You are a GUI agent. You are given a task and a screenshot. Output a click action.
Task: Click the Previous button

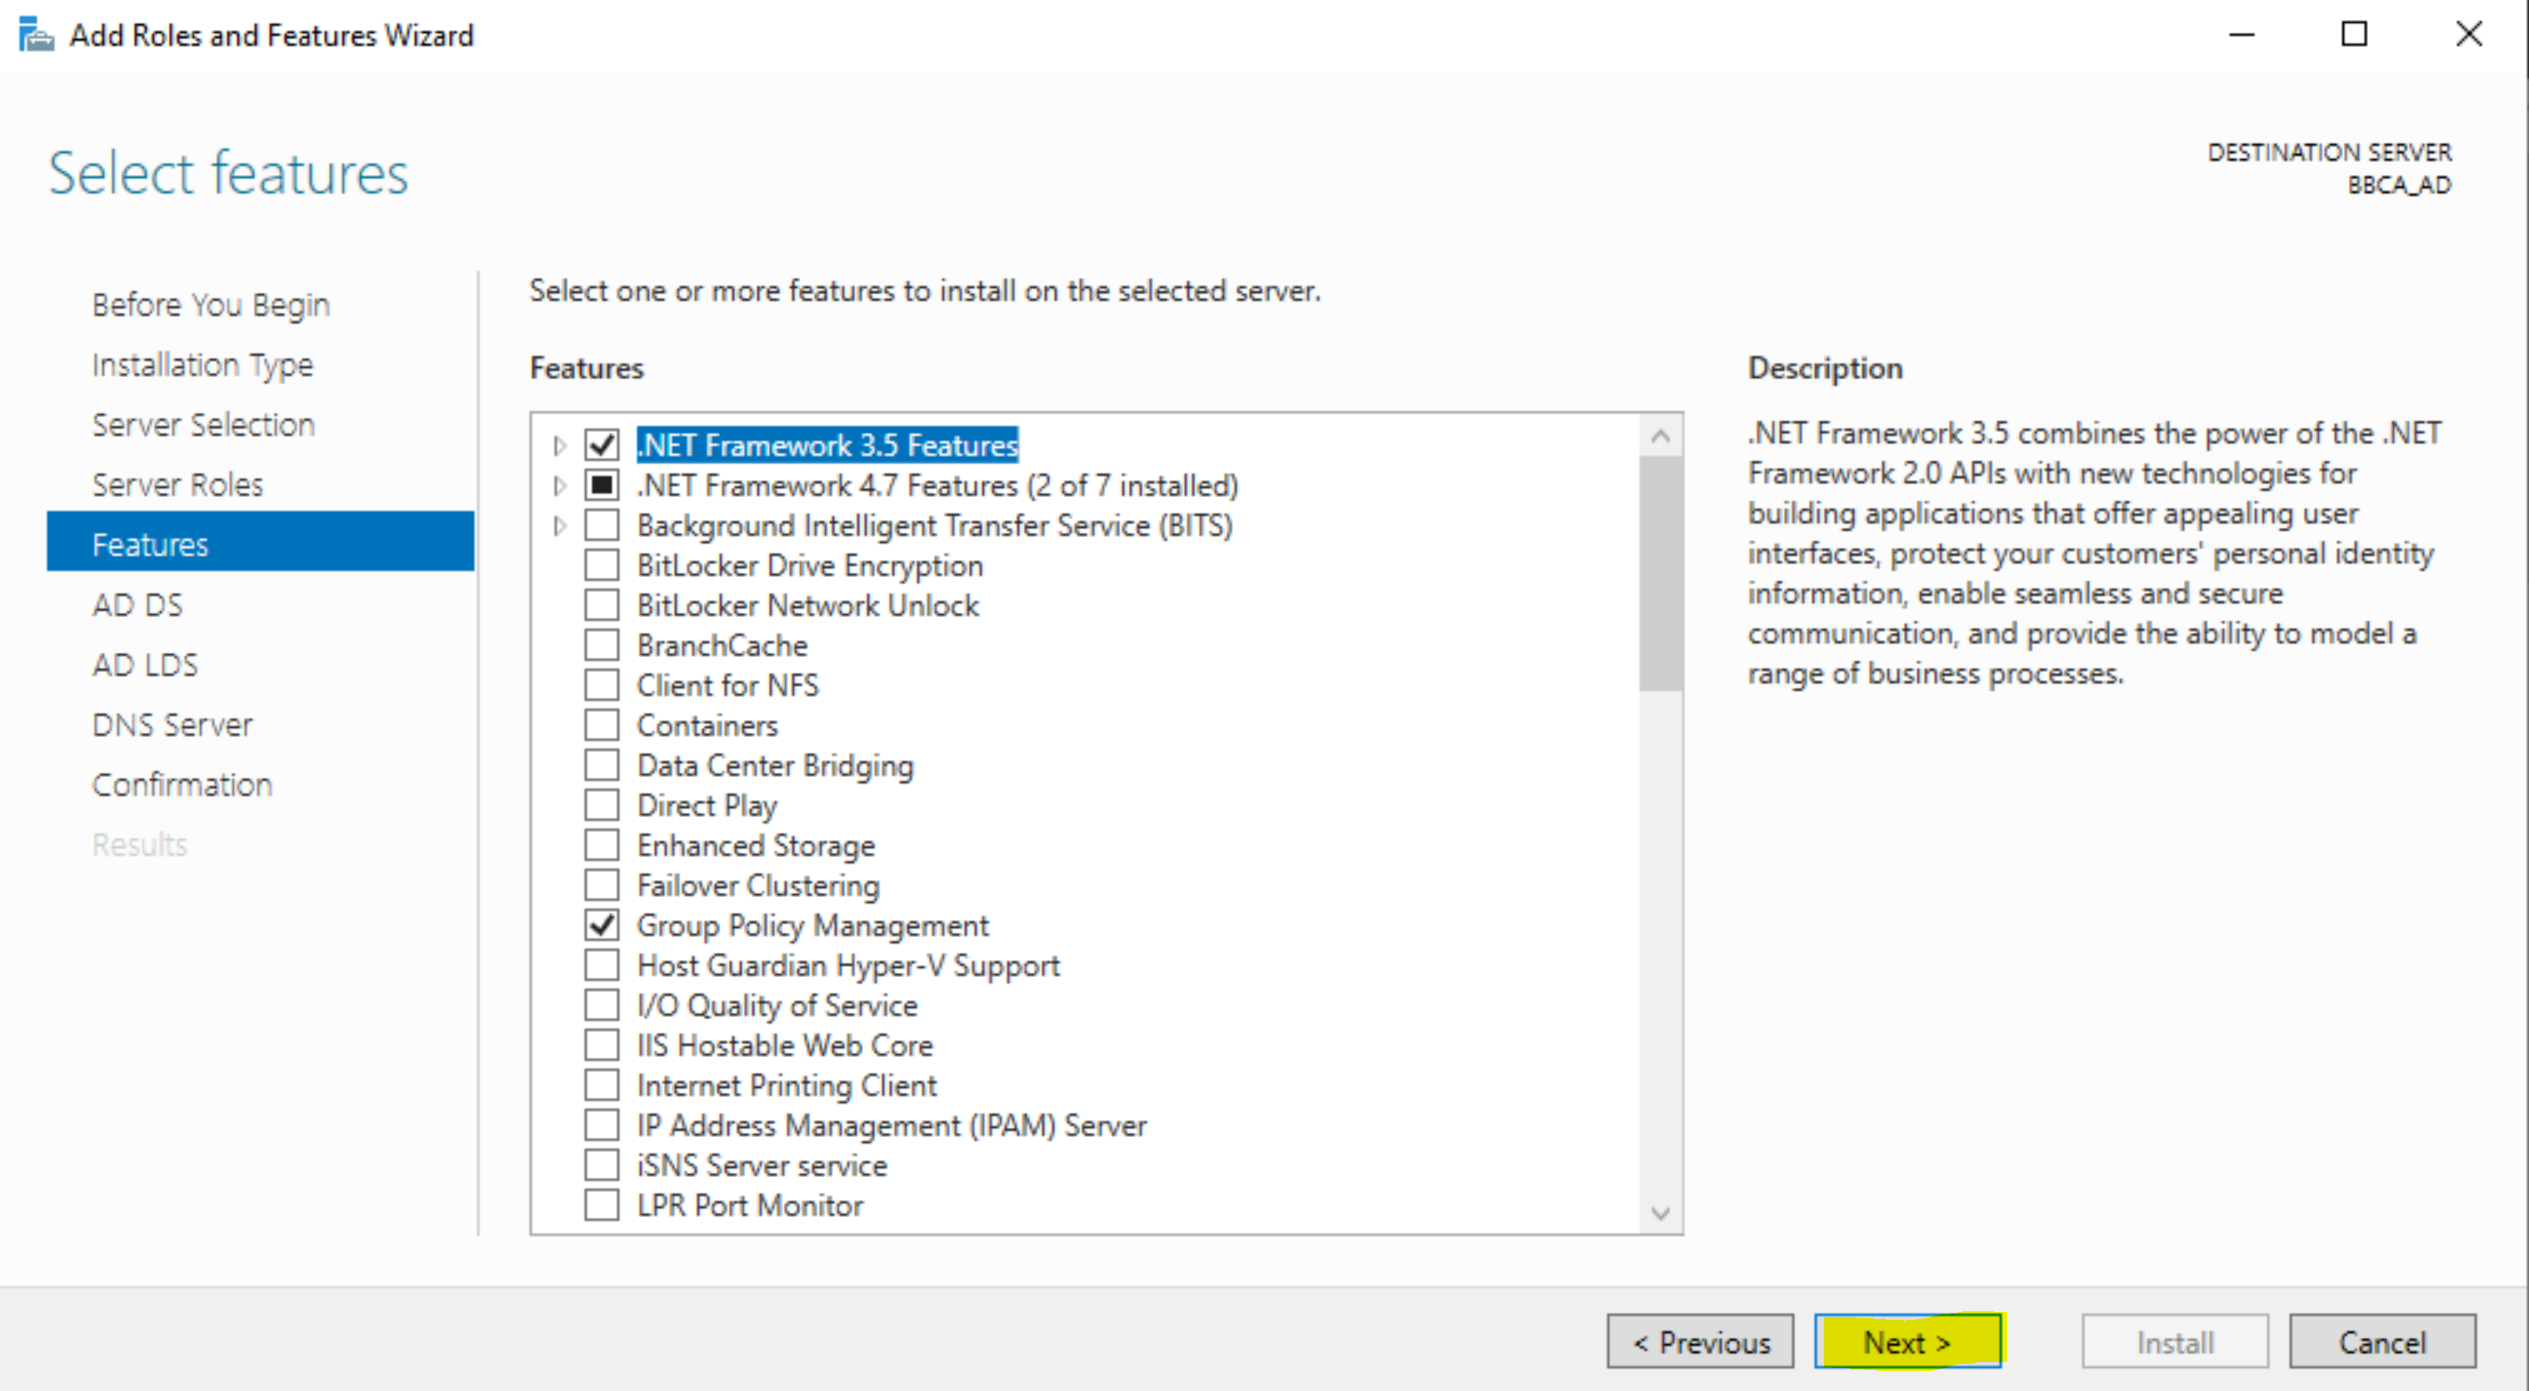click(1701, 1341)
